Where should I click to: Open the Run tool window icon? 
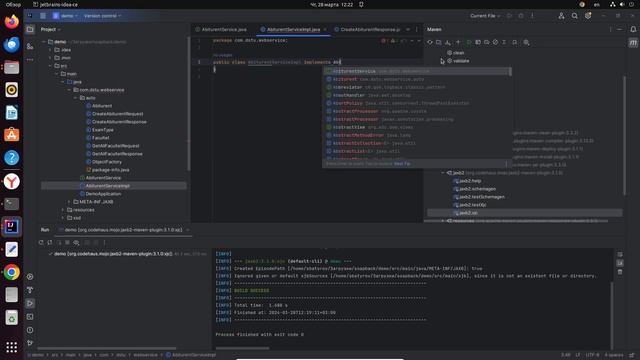(x=30, y=303)
